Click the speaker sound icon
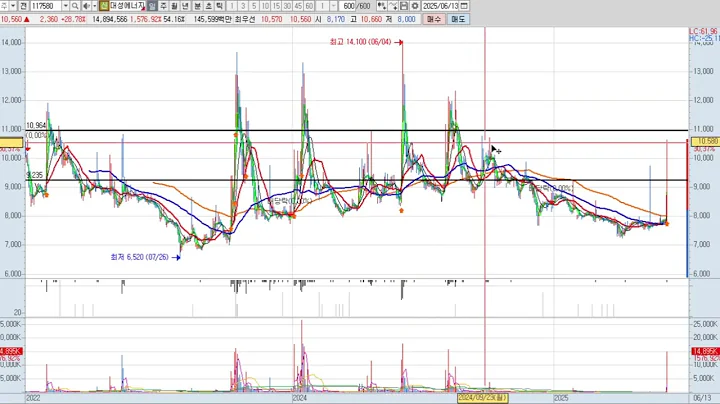Image resolution: width=720 pixels, height=404 pixels. pyautogui.click(x=86, y=6)
